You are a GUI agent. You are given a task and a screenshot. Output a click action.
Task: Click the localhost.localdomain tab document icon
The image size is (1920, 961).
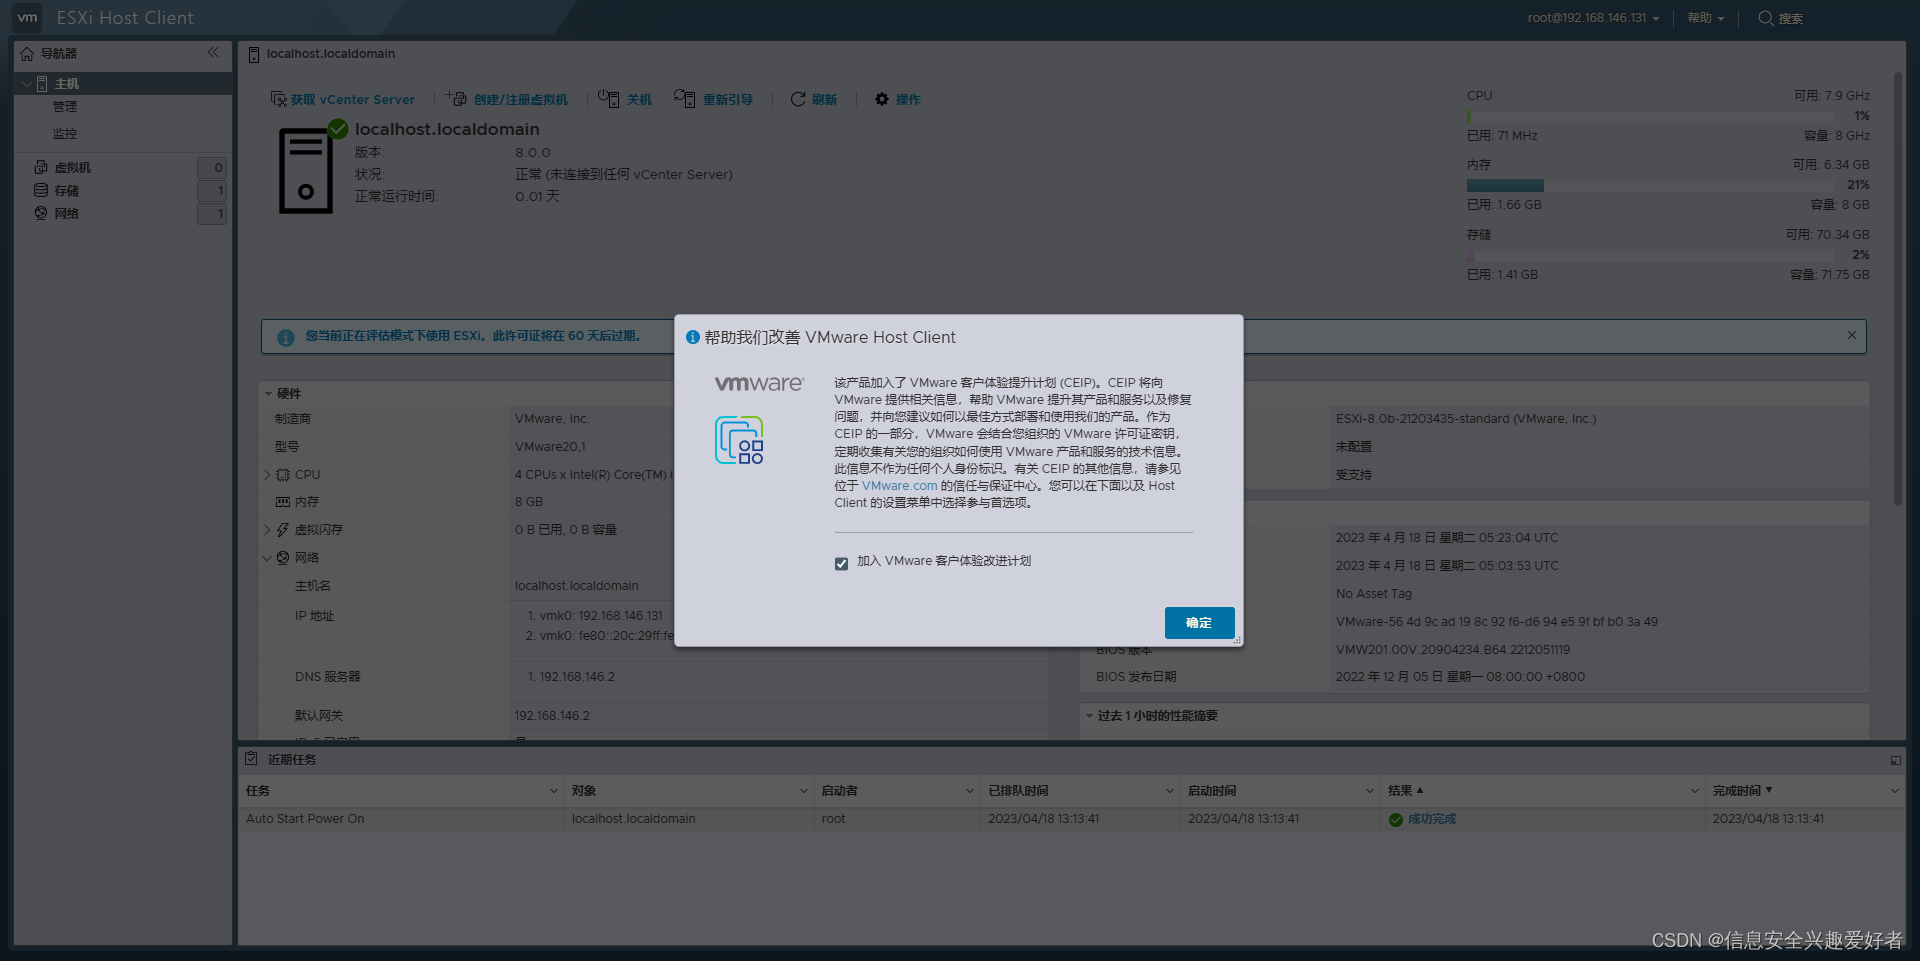254,54
